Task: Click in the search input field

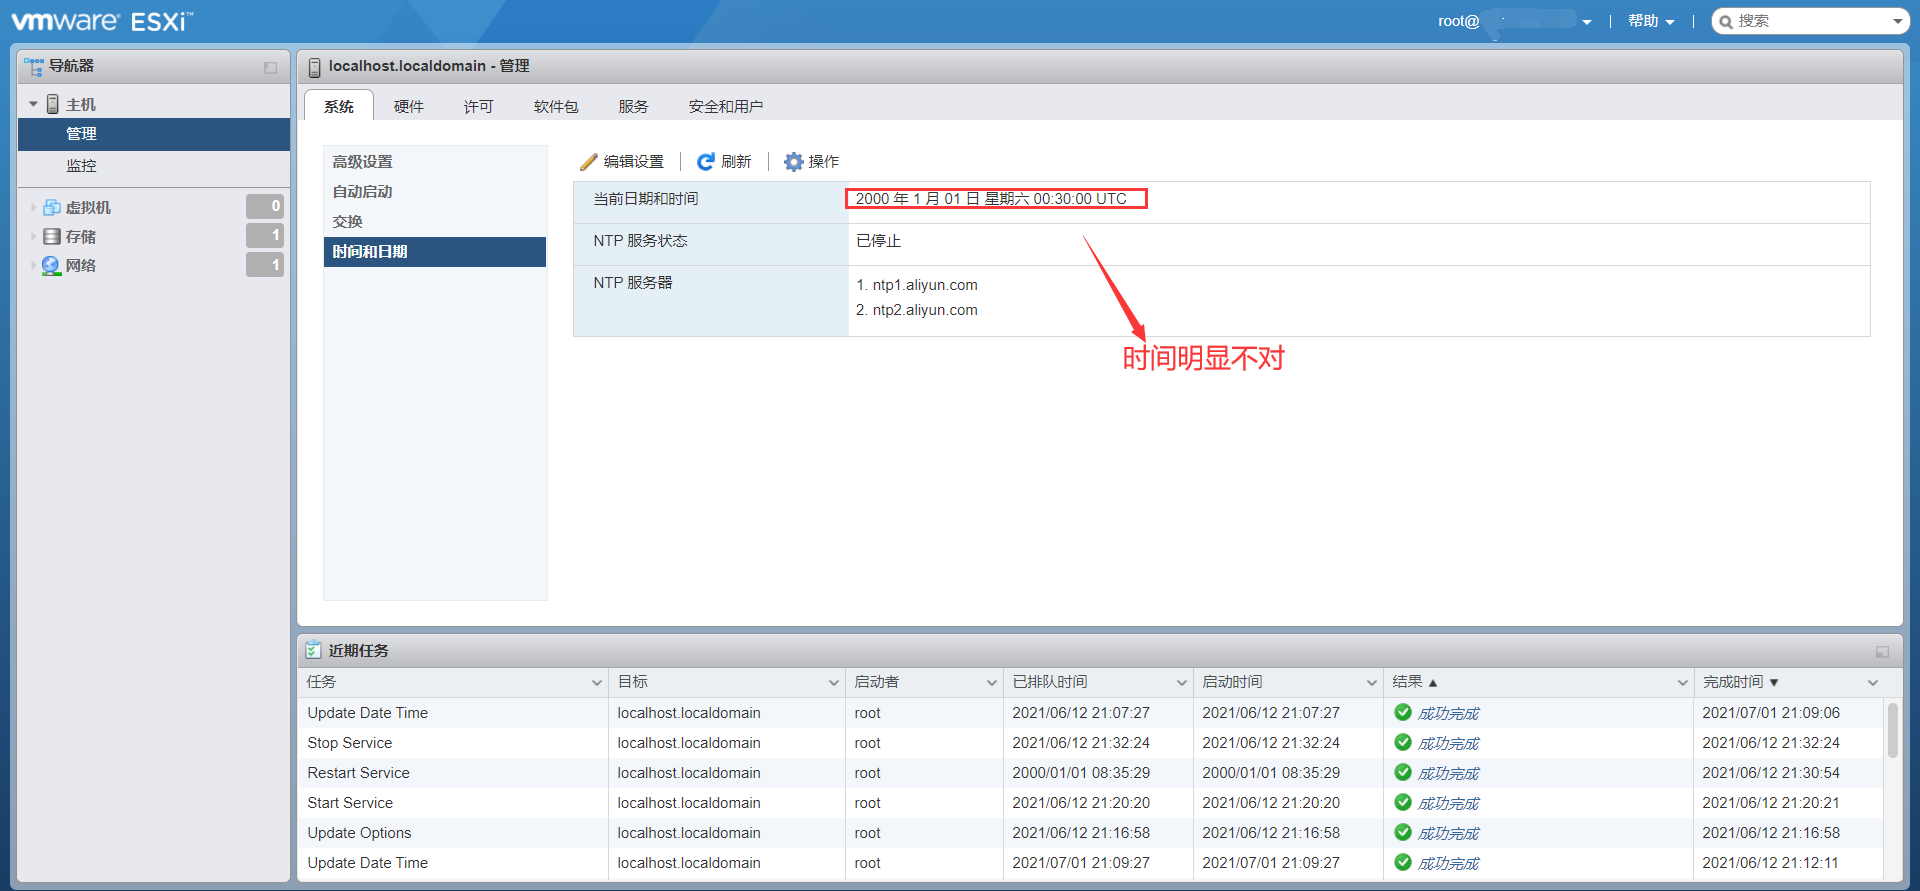Action: (1811, 21)
